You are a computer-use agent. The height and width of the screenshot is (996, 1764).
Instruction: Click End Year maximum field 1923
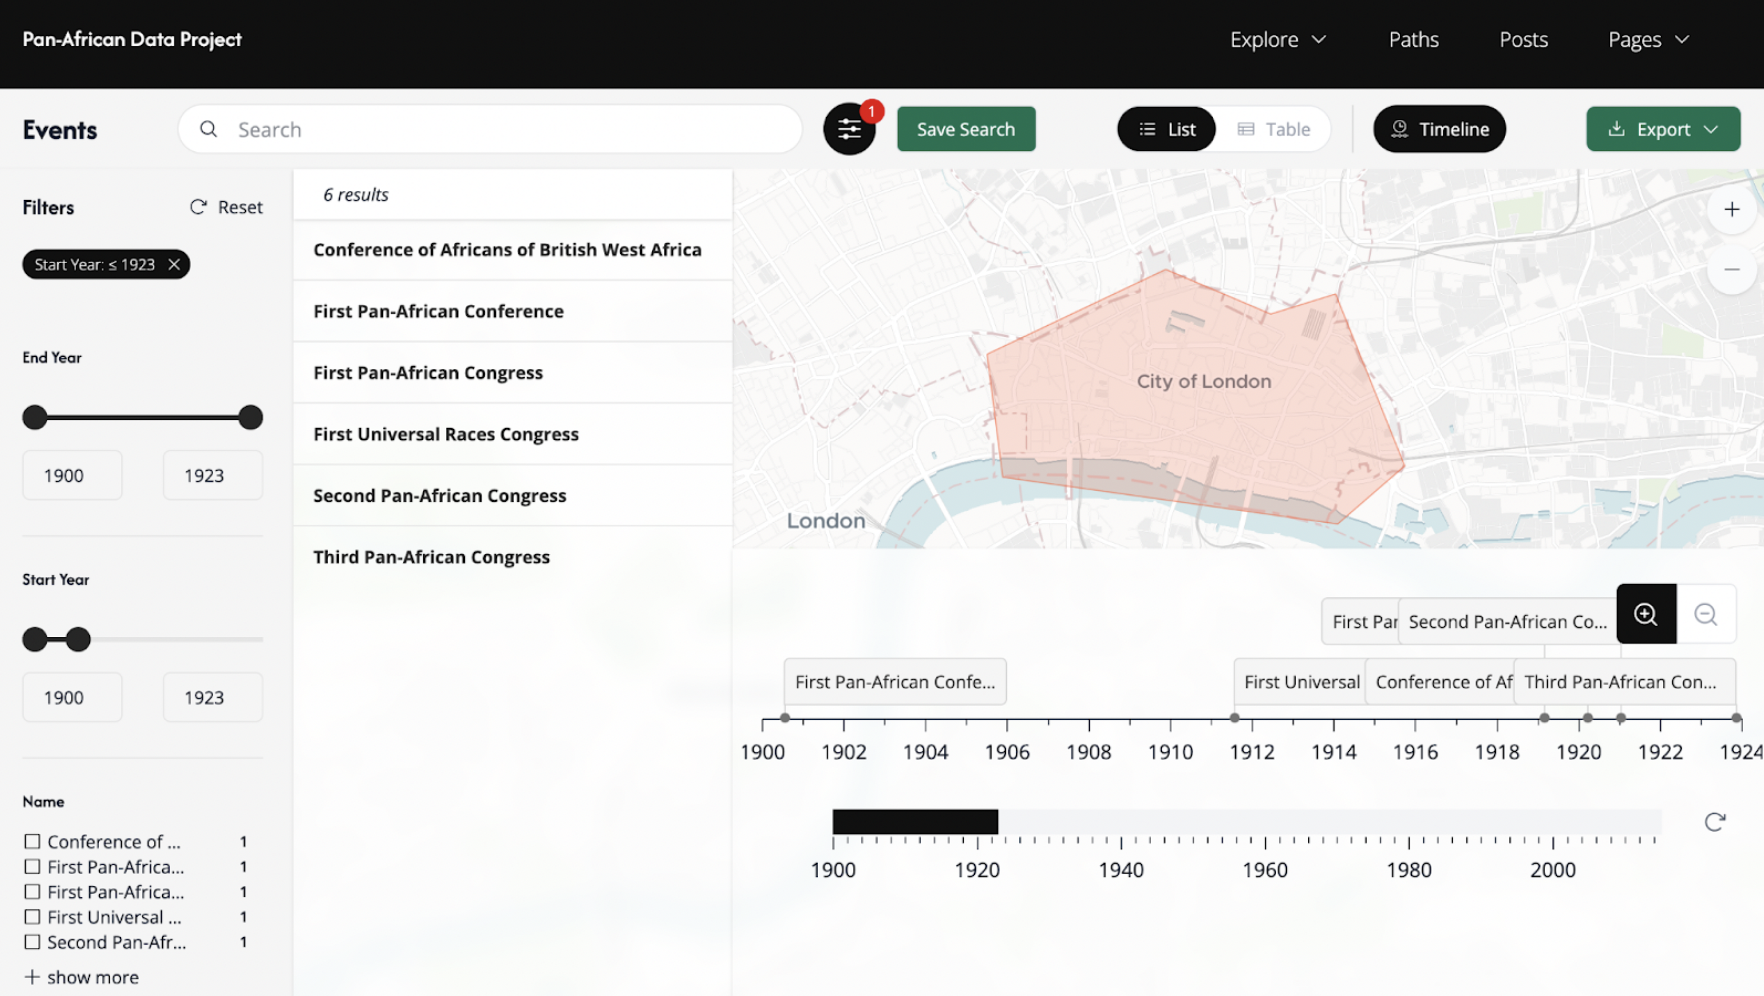(213, 475)
